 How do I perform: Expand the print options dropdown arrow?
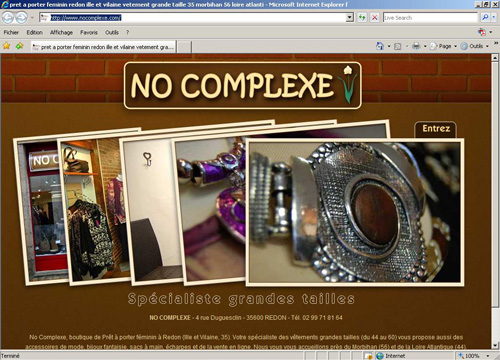(x=425, y=46)
